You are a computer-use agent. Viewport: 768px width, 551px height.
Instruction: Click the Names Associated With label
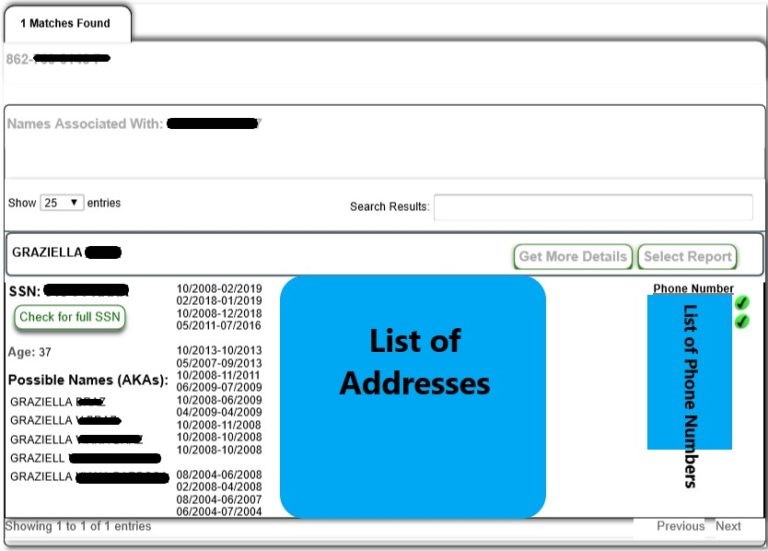(x=85, y=123)
